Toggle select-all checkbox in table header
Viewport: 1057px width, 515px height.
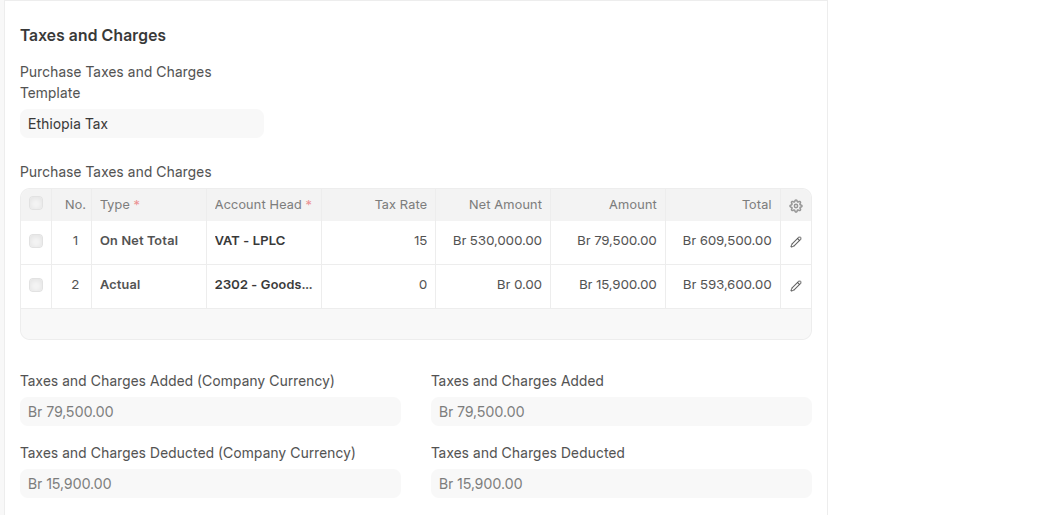tap(36, 204)
